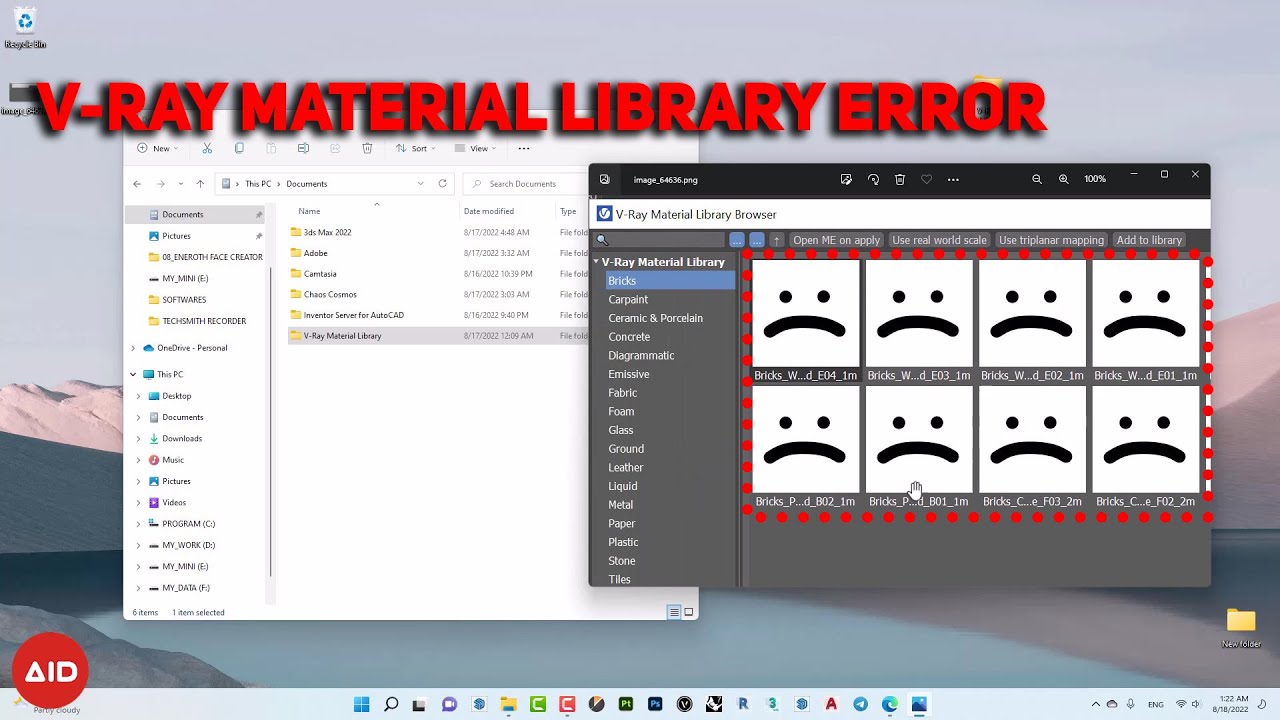Select the 3ds Max 2022 folder row
The height and width of the screenshot is (720, 1280).
438,232
